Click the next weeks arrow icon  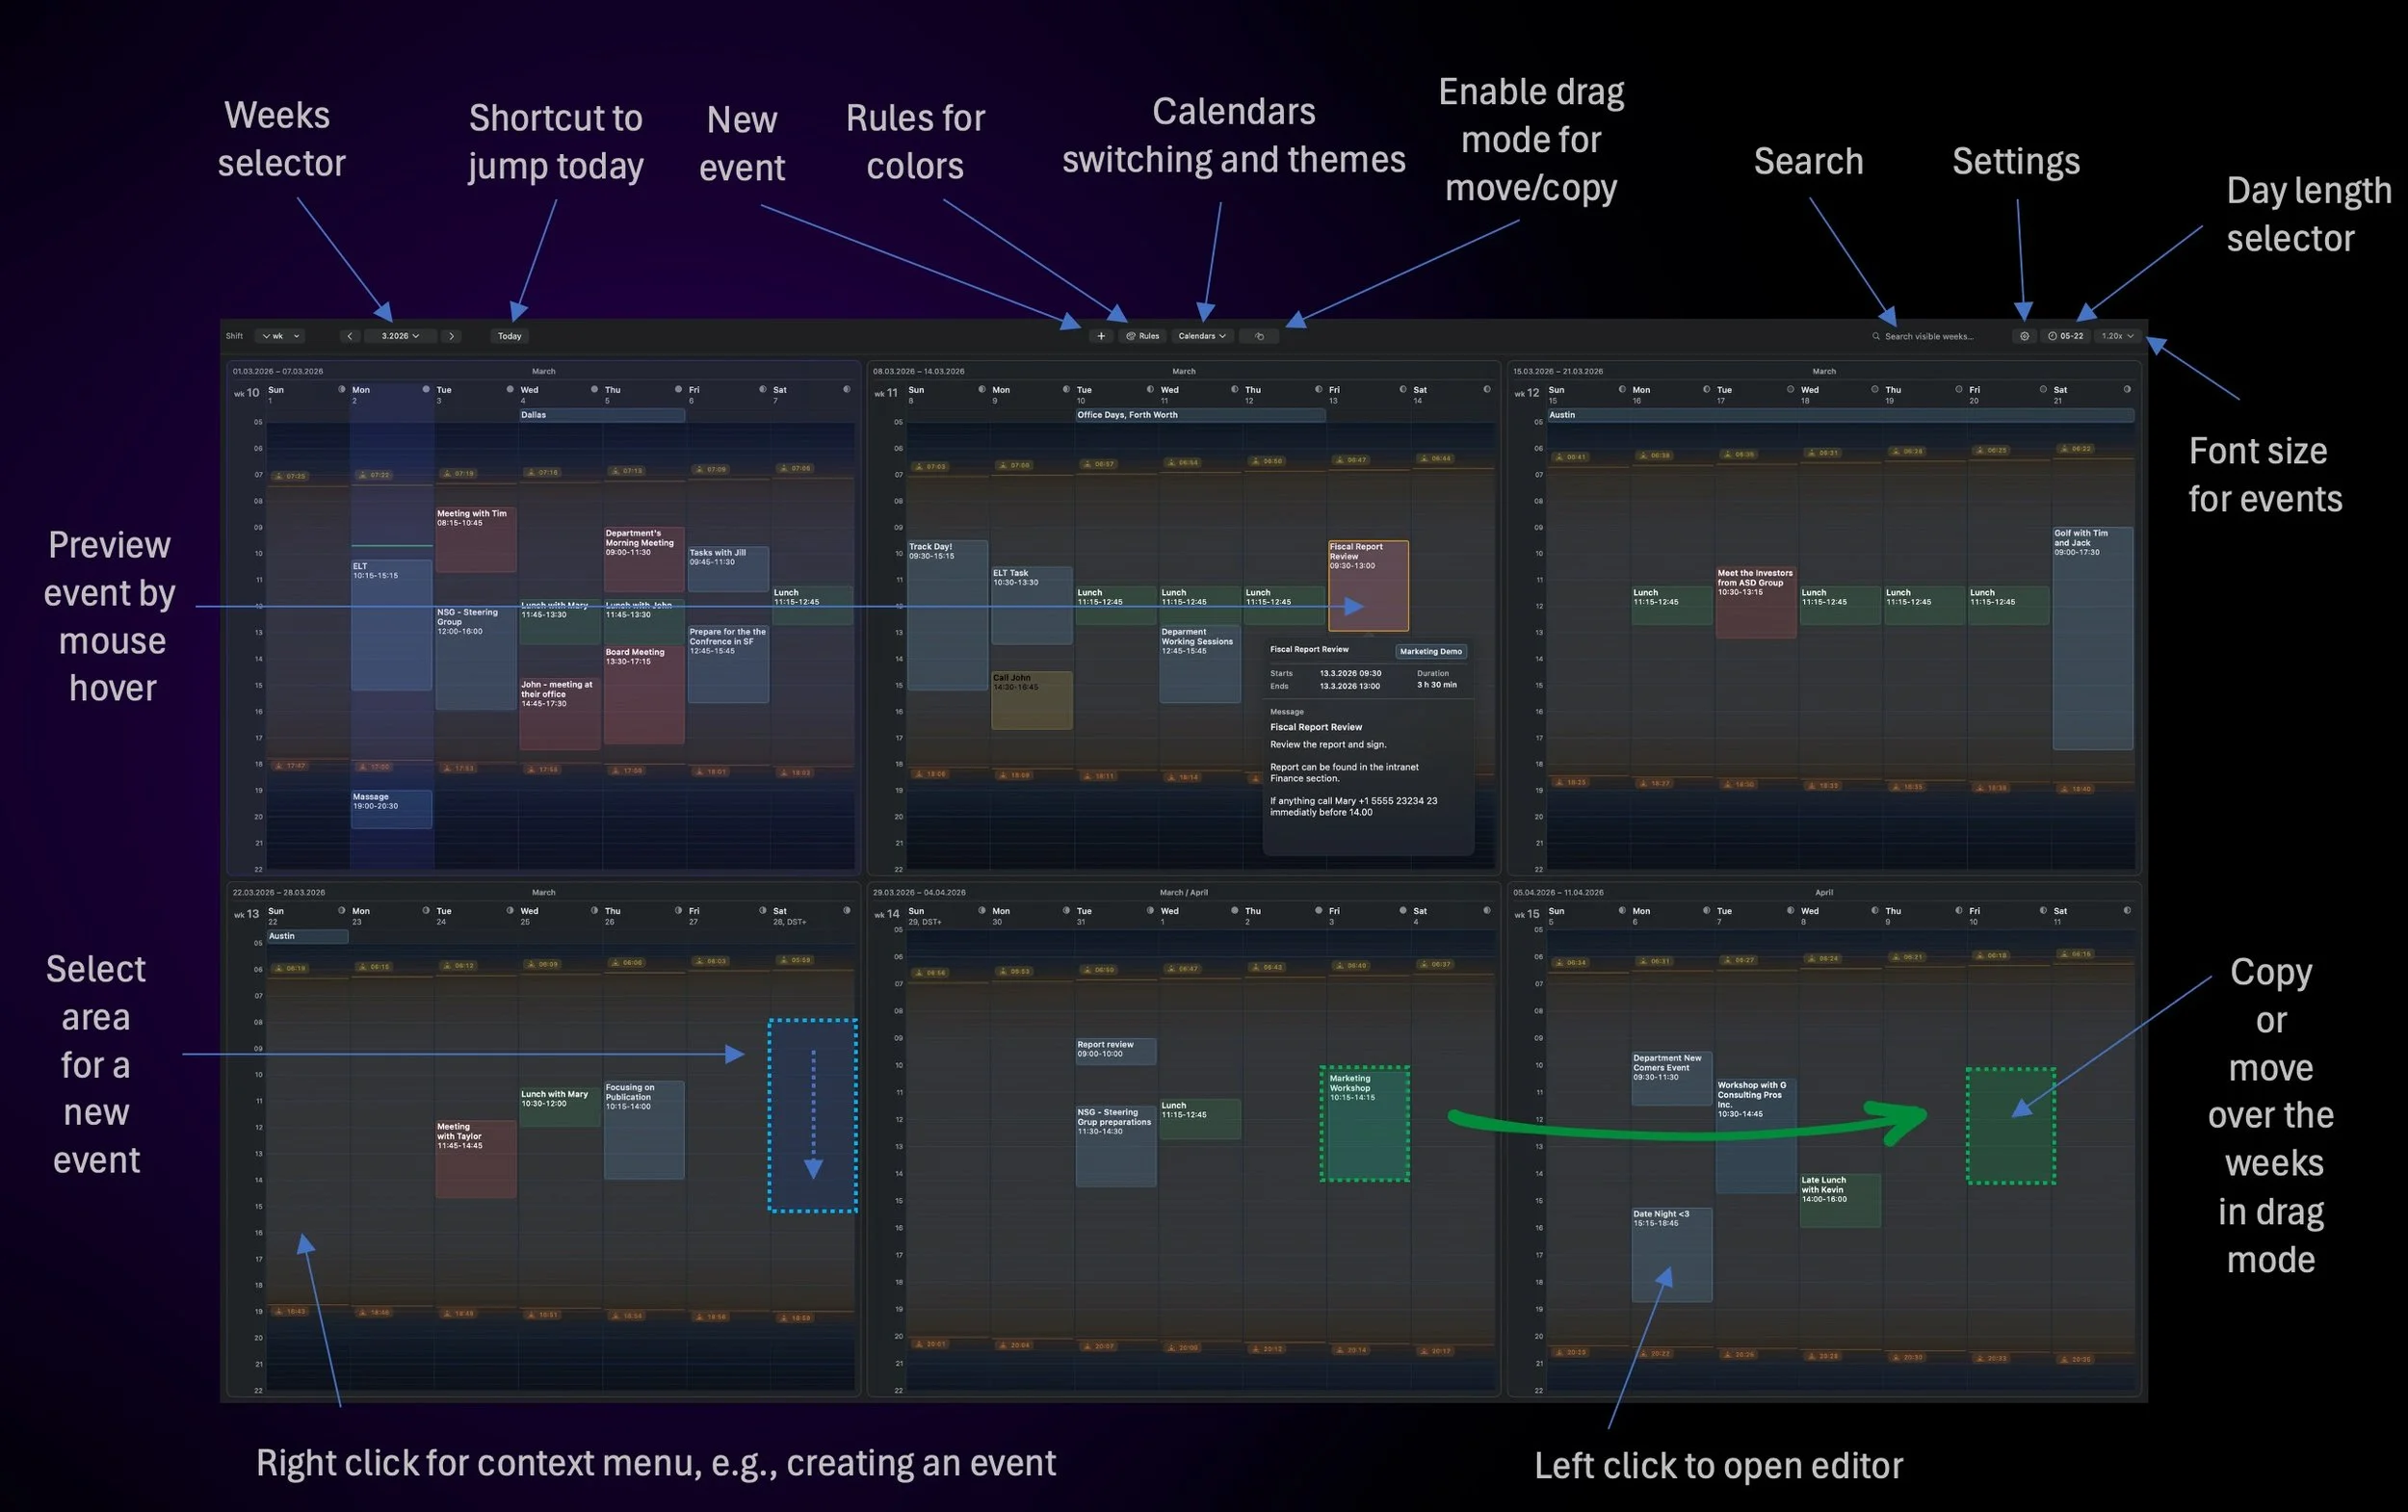(452, 336)
